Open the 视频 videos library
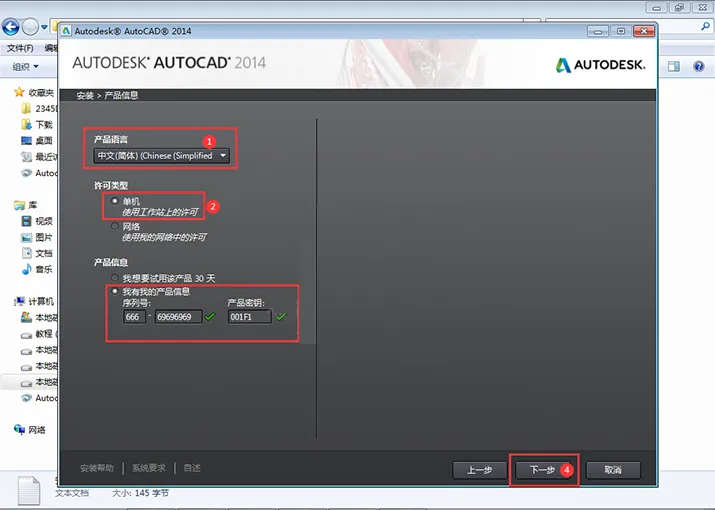The width and height of the screenshot is (715, 510). pos(43,221)
